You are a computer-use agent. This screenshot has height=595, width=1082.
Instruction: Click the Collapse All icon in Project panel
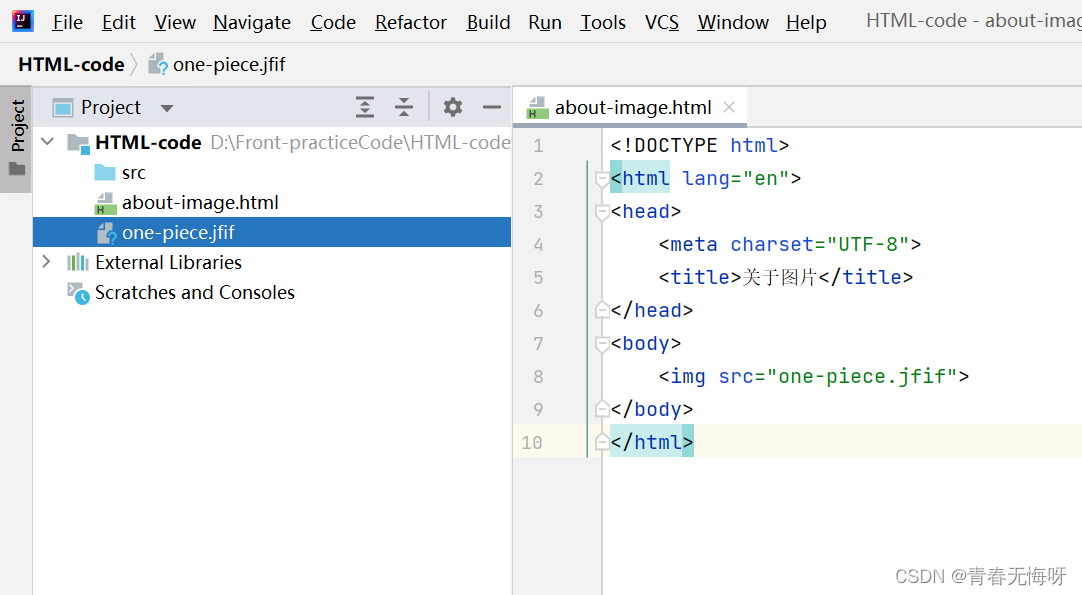404,107
